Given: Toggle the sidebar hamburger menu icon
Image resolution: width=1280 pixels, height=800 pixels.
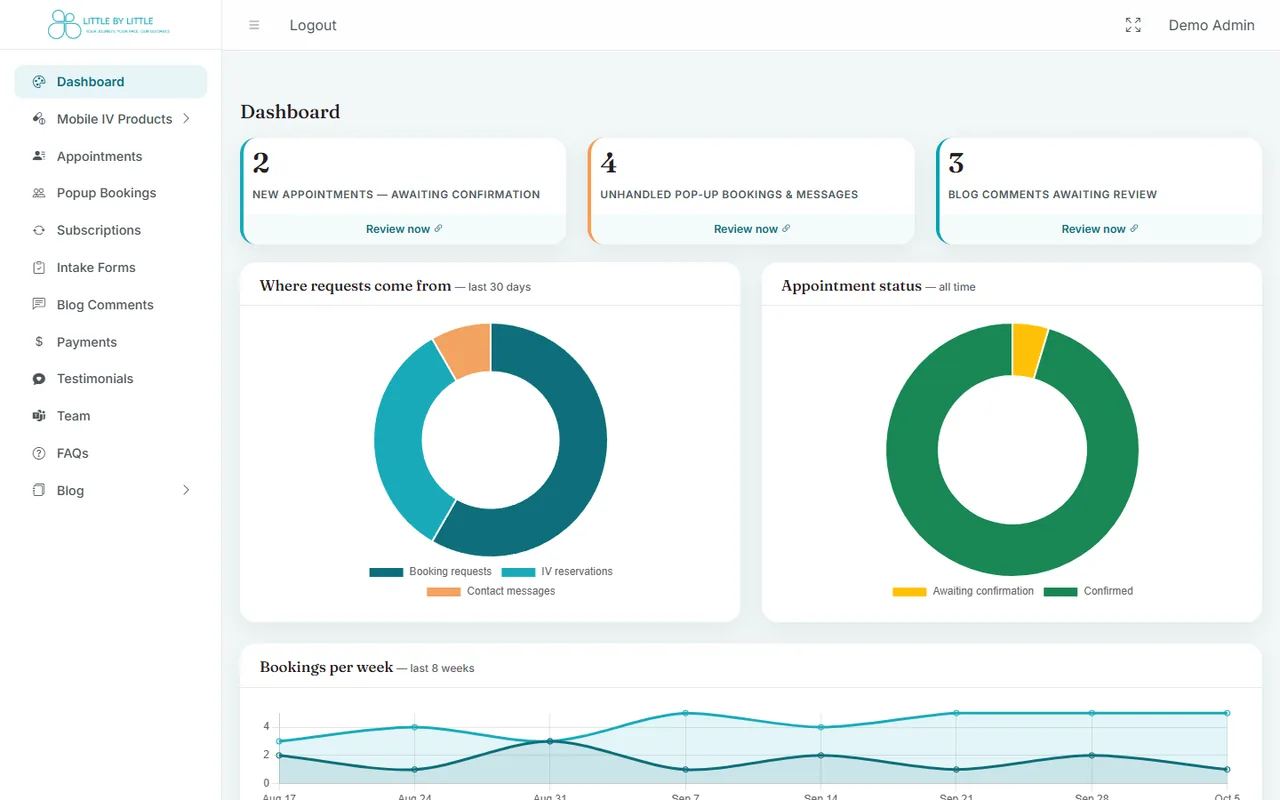Looking at the screenshot, I should [254, 25].
